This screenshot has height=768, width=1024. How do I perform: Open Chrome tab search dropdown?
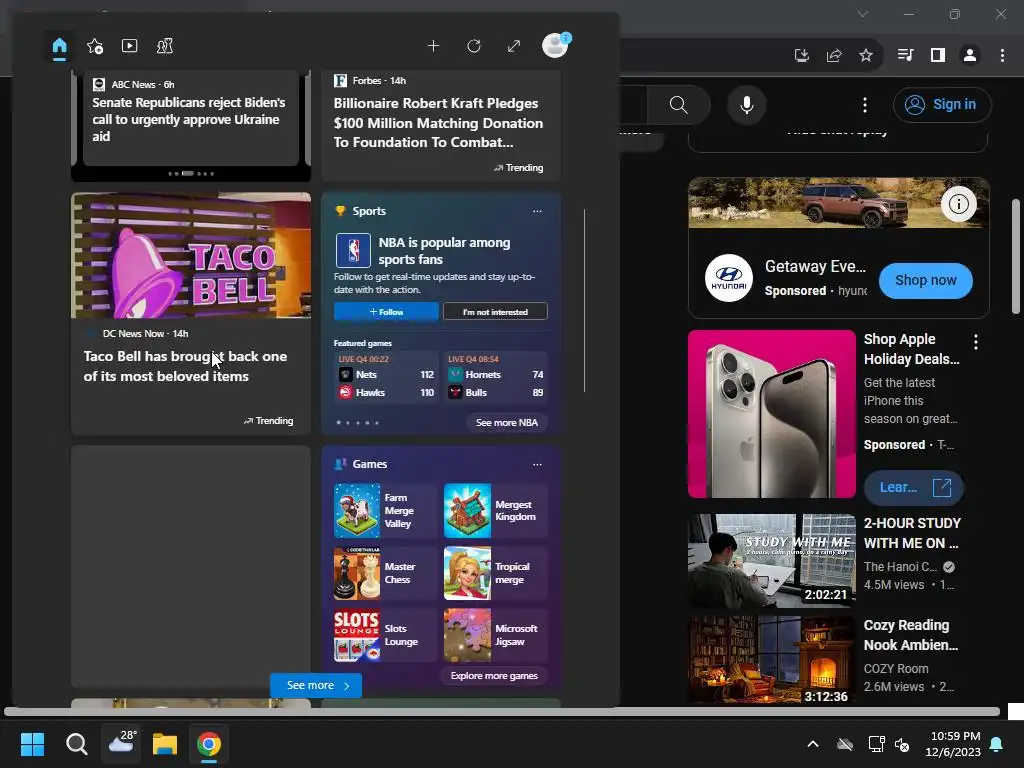point(863,14)
